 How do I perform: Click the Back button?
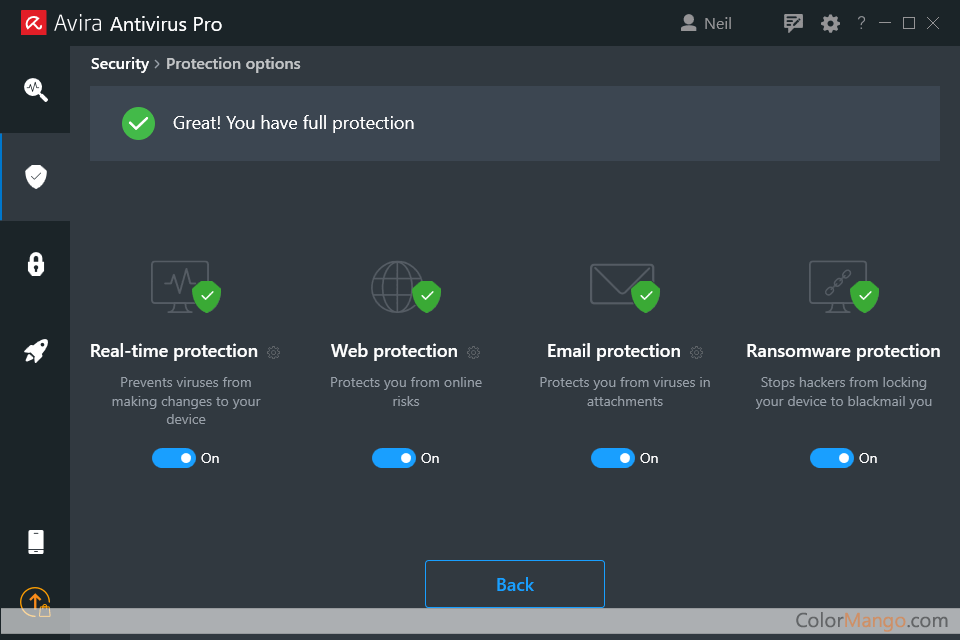click(514, 584)
